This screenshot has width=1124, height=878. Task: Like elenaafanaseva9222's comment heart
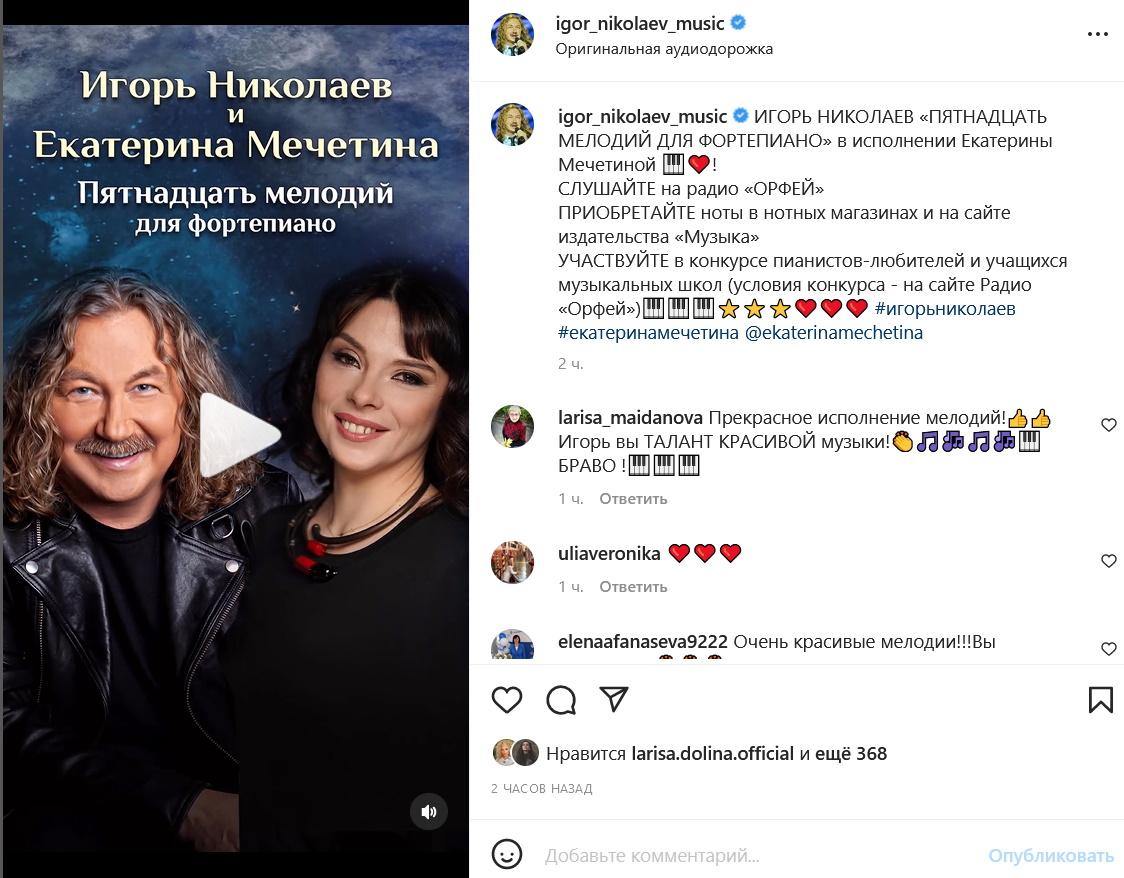[1108, 649]
